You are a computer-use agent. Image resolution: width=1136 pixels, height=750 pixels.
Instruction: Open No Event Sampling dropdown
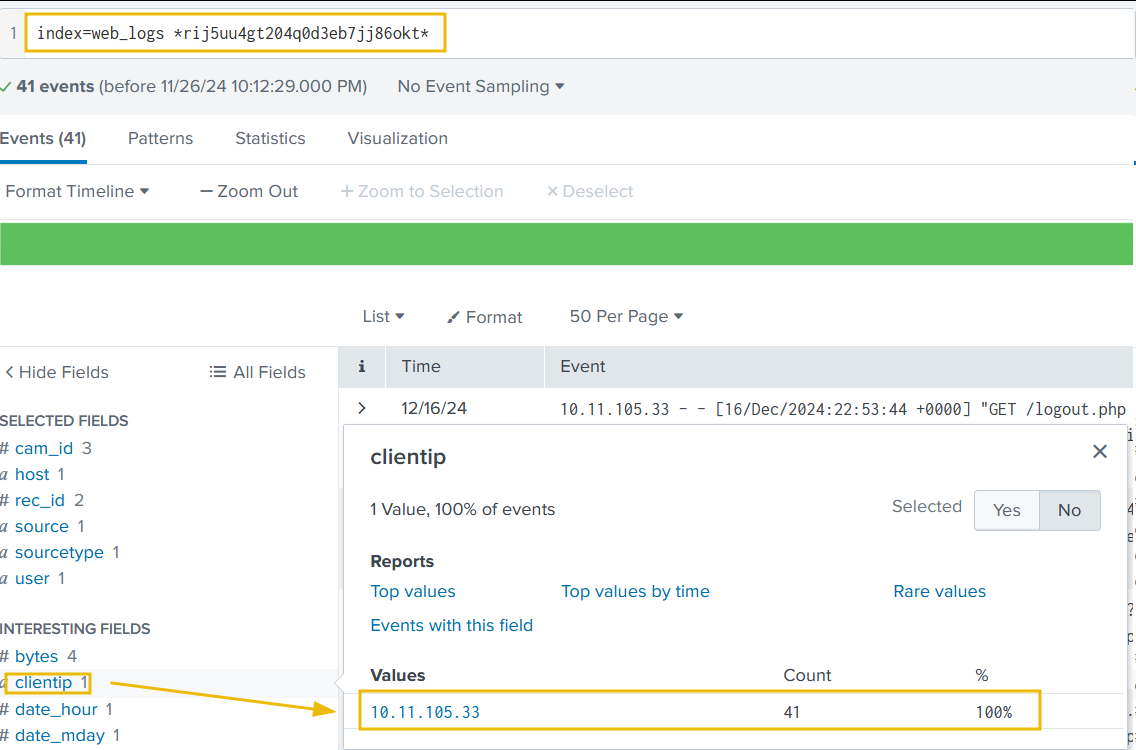click(x=481, y=87)
